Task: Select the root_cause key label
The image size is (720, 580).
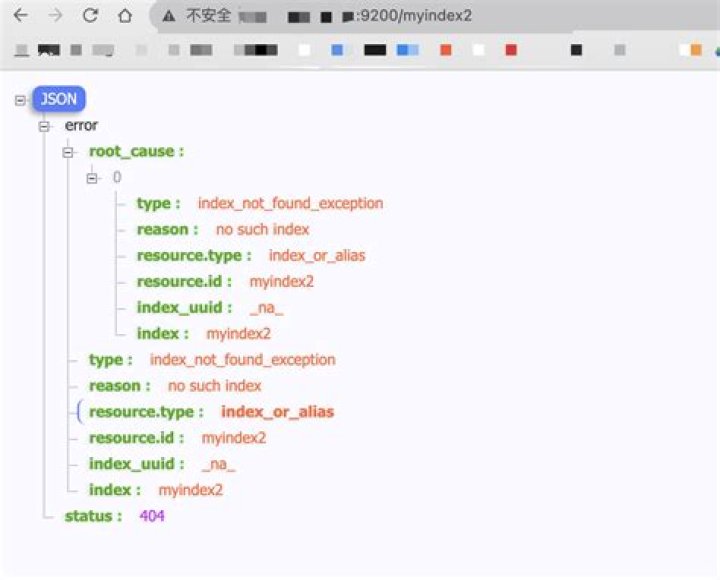Action: 136,152
